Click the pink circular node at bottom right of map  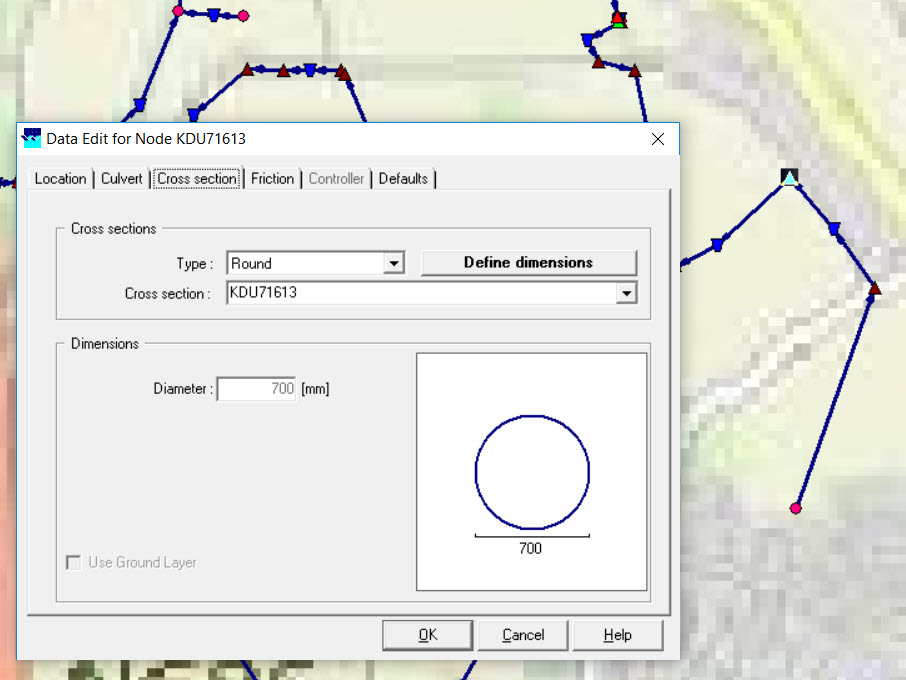tap(796, 508)
